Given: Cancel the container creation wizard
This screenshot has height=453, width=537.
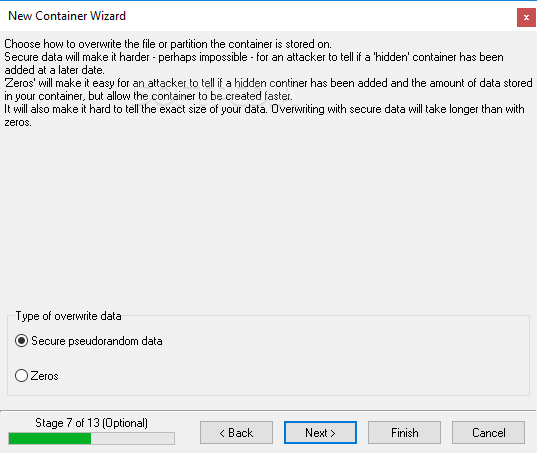Looking at the screenshot, I should click(x=488, y=433).
